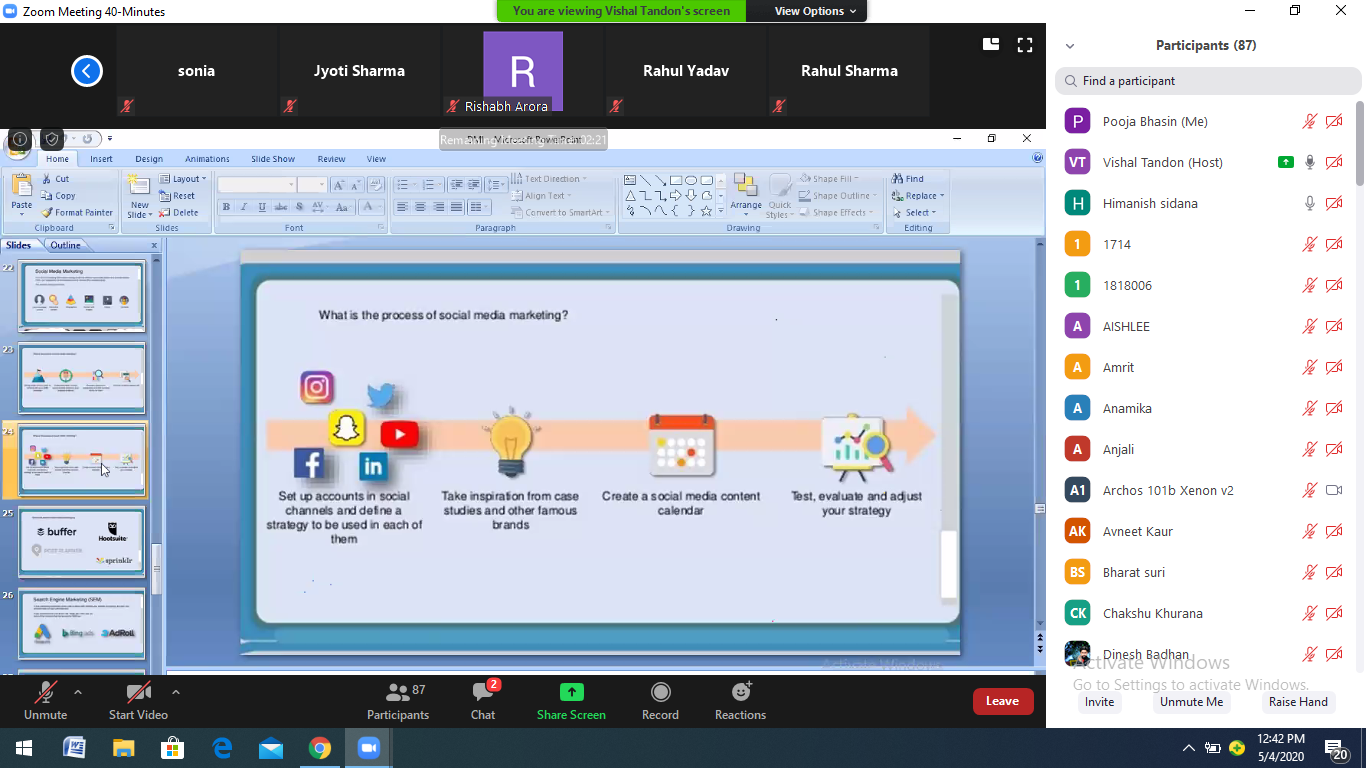Click the Raise Hand button
Viewport: 1366px width, 768px height.
(x=1298, y=702)
